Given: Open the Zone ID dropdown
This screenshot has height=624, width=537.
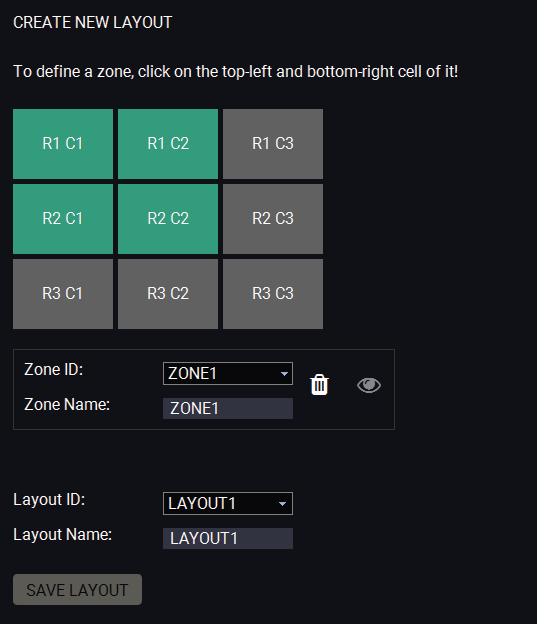Looking at the screenshot, I should click(x=228, y=373).
